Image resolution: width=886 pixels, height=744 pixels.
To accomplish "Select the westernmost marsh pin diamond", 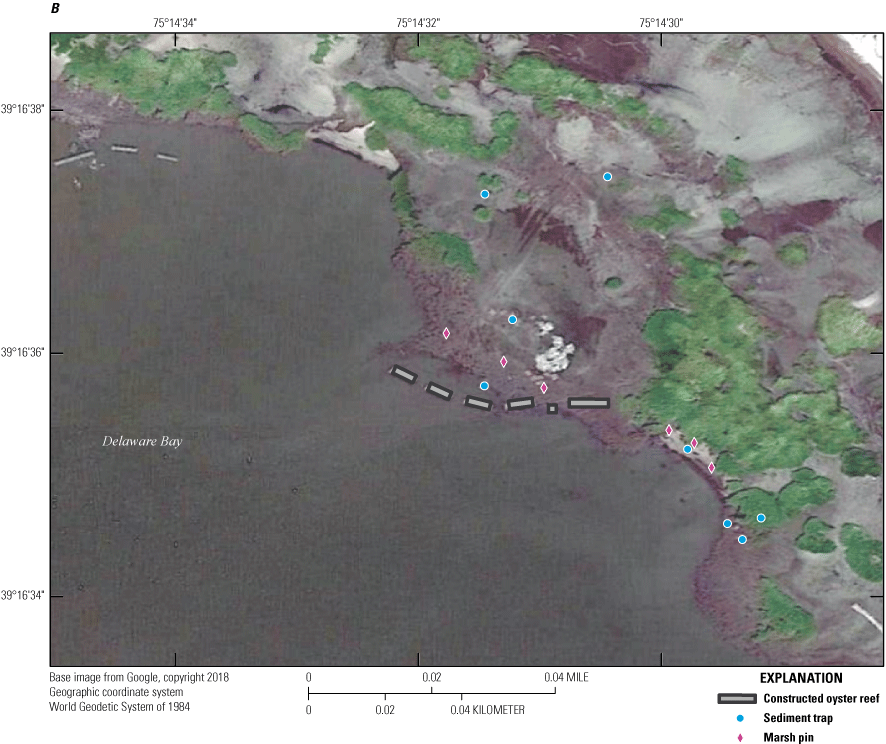I will tap(446, 333).
